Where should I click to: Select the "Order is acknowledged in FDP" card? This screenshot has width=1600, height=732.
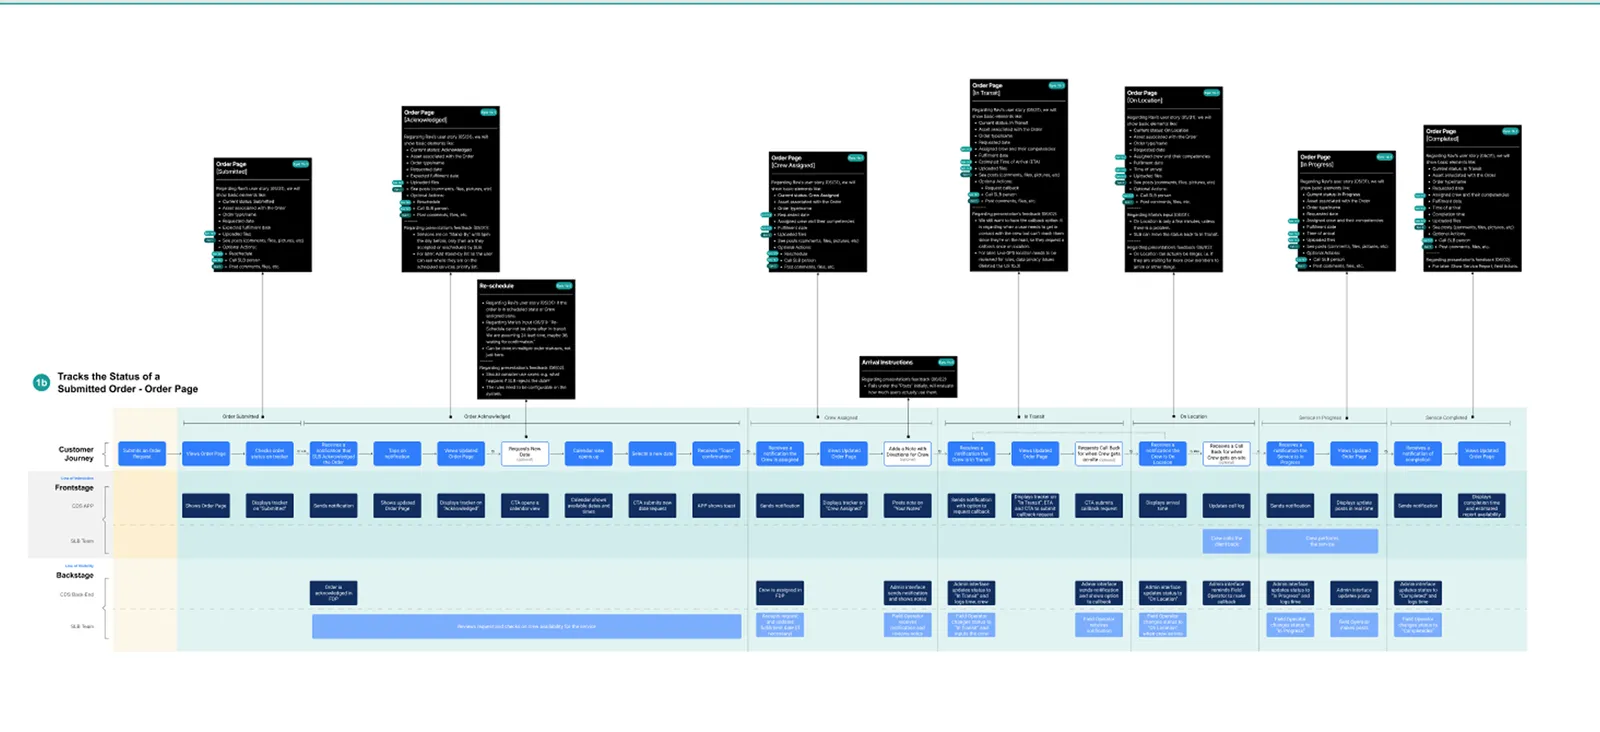pyautogui.click(x=334, y=593)
